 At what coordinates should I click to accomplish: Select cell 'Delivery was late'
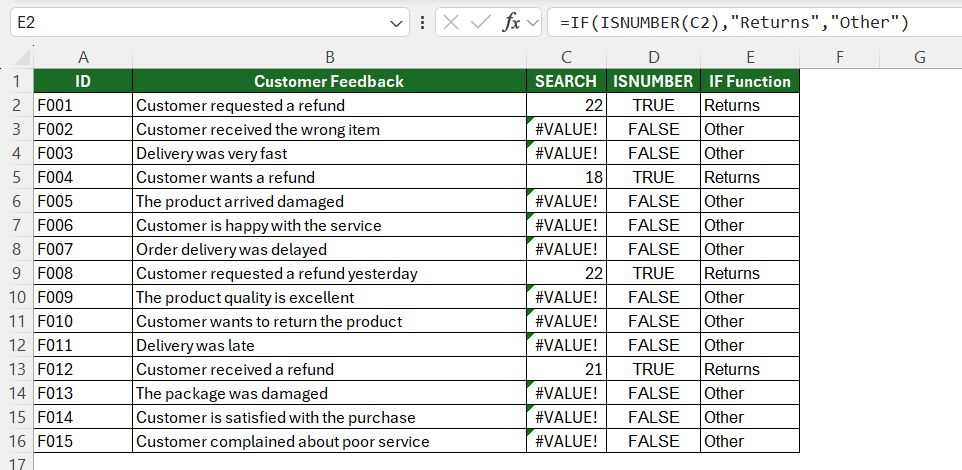(x=329, y=345)
